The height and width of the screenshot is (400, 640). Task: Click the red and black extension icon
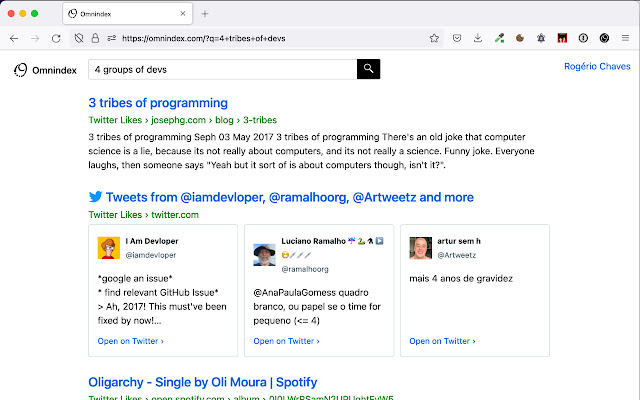562,38
